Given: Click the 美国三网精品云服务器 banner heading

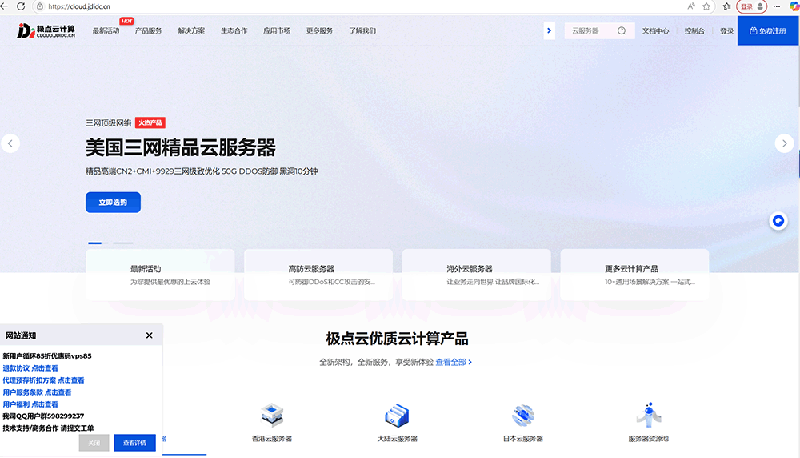Looking at the screenshot, I should click(x=181, y=147).
